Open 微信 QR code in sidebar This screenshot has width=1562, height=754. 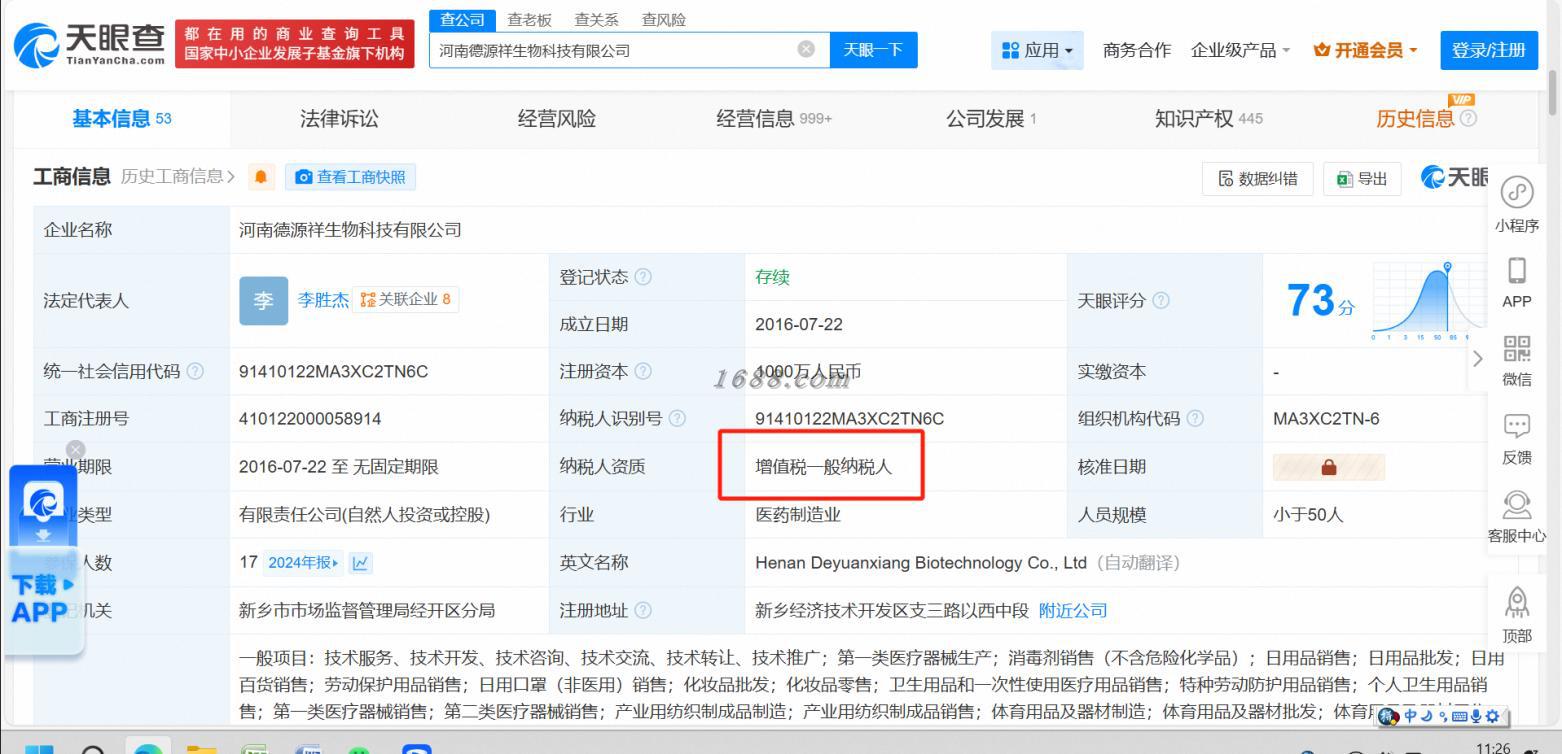click(1517, 361)
